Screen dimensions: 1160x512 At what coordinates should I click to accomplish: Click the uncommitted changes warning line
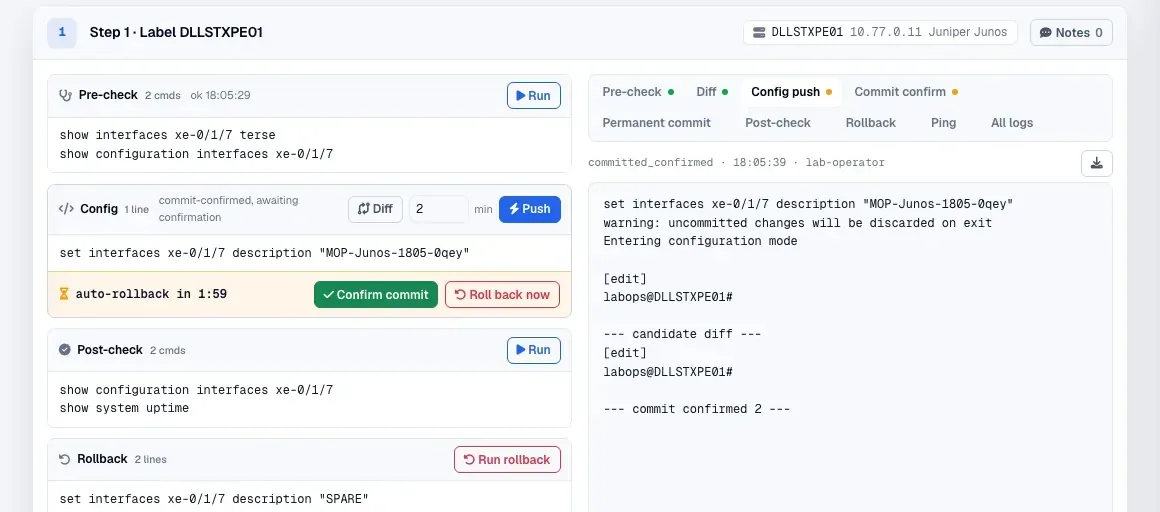click(x=798, y=223)
